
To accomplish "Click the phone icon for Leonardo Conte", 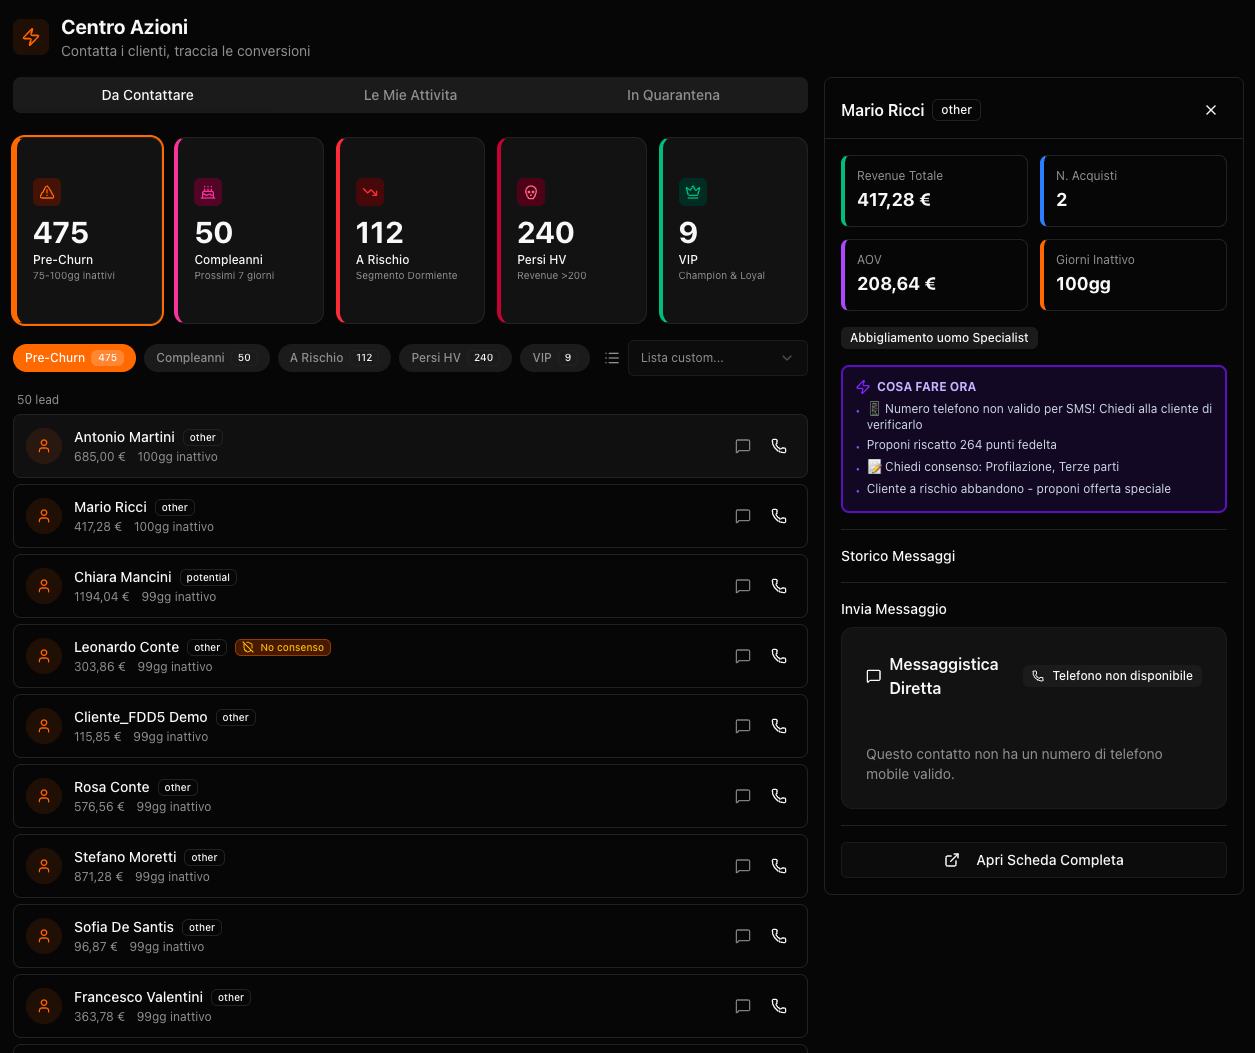I will coord(779,656).
